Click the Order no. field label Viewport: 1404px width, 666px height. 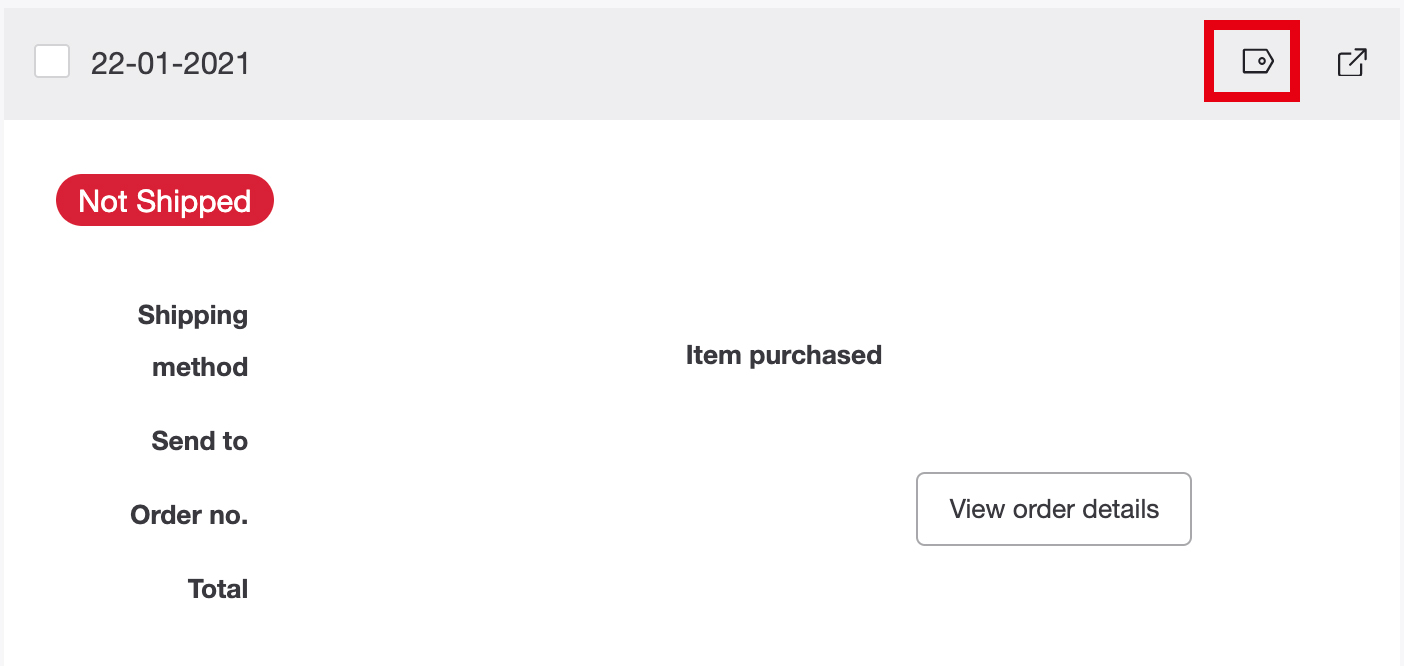[189, 515]
